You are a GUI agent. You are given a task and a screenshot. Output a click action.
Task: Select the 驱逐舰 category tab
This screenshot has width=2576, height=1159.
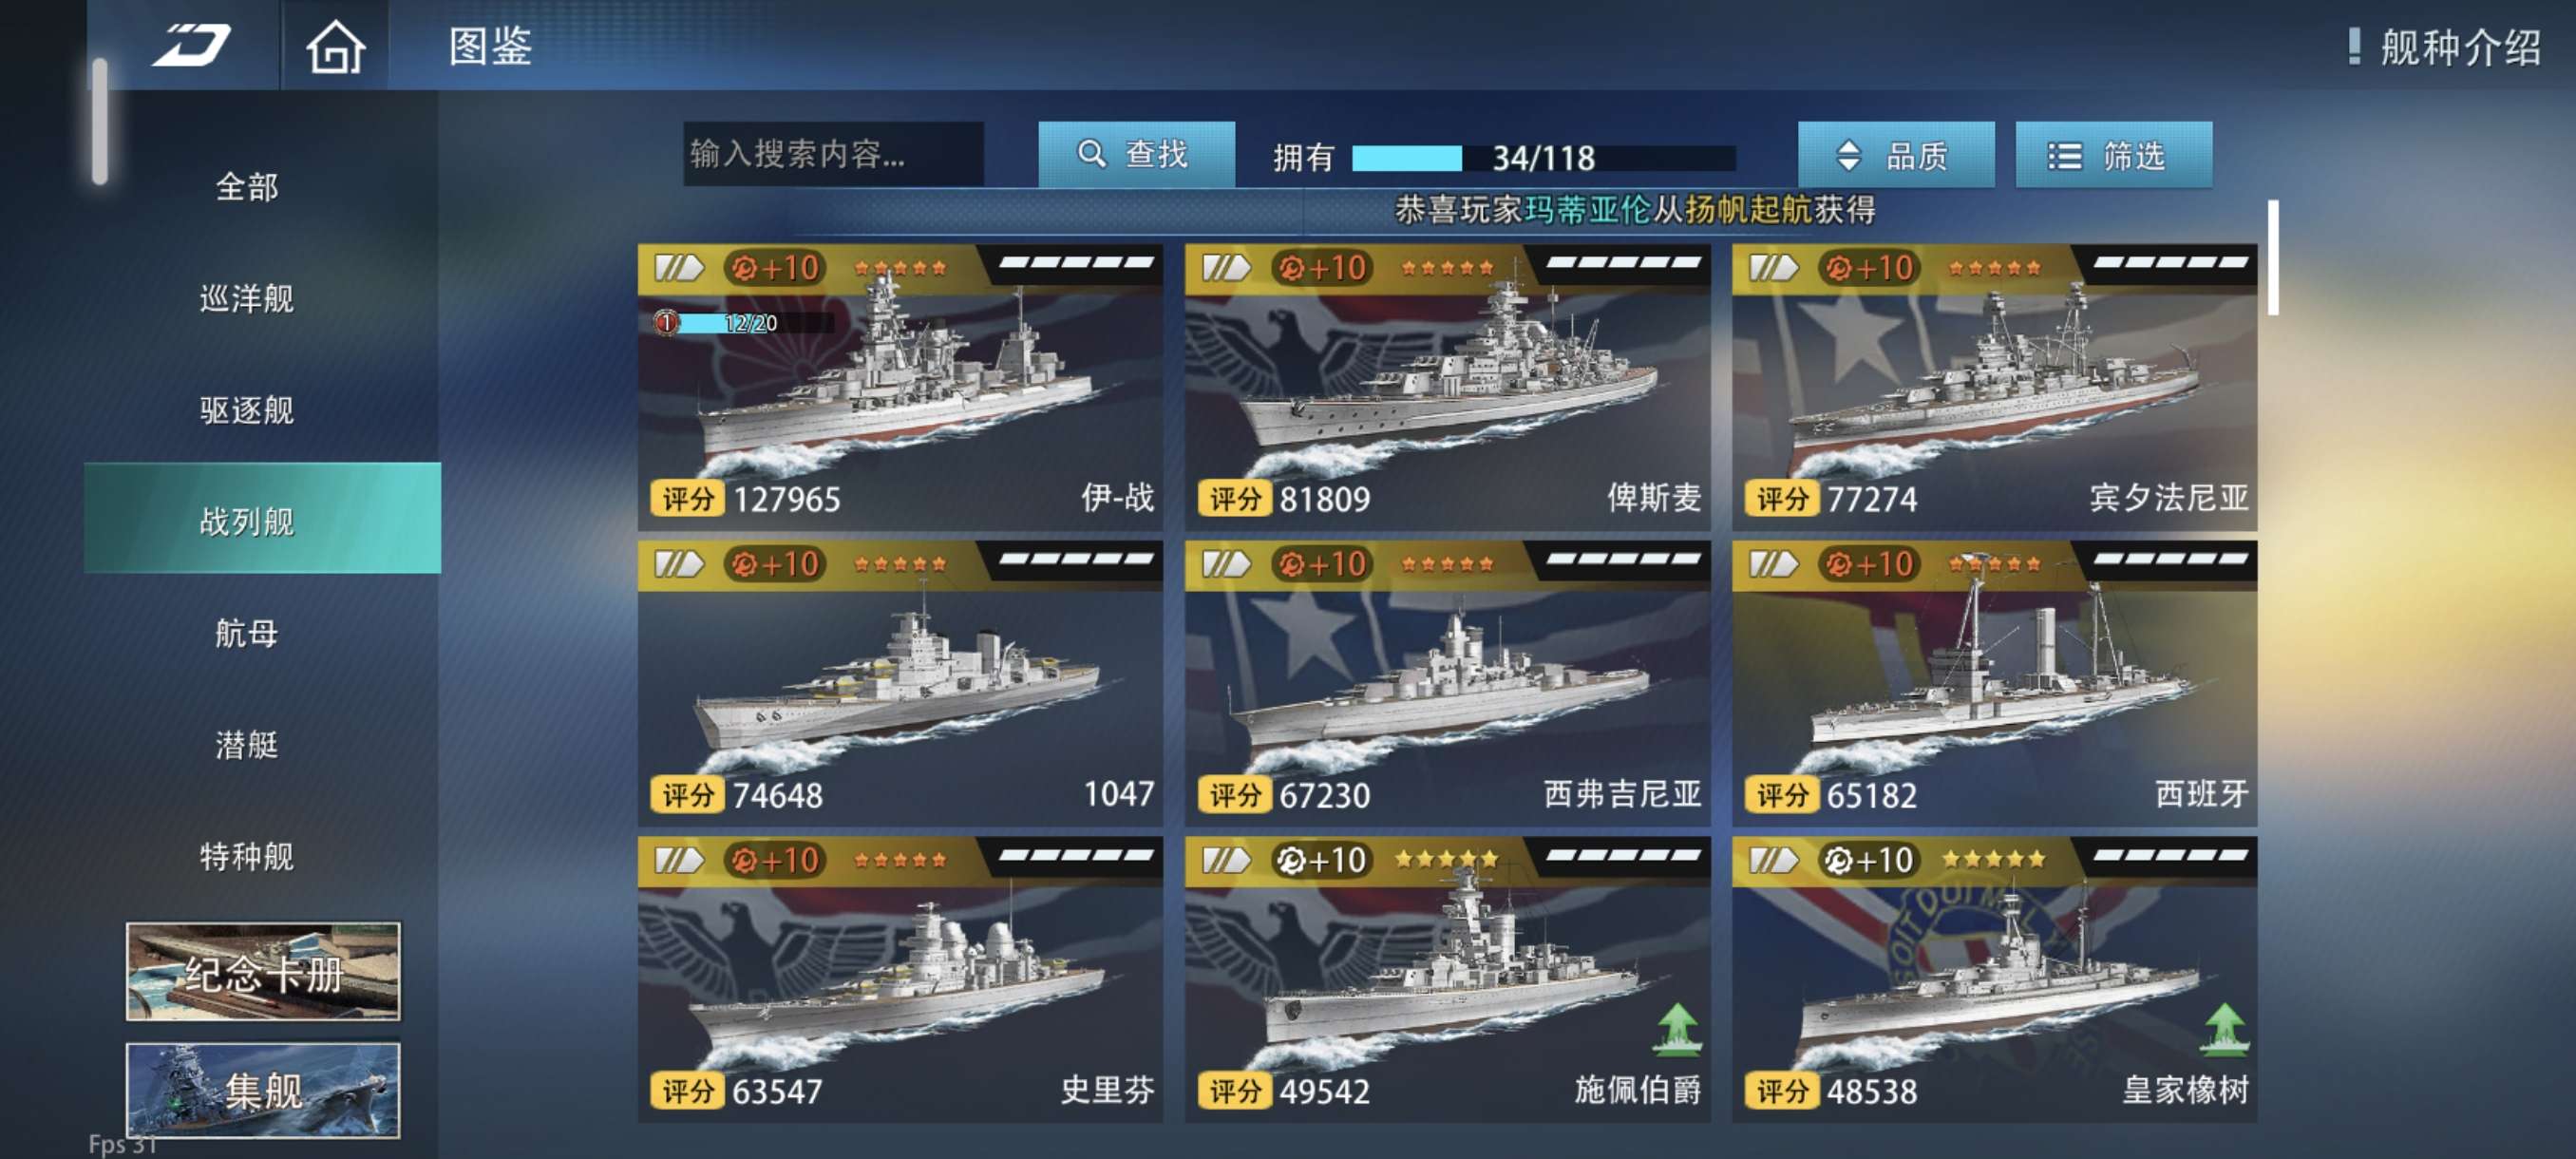247,410
